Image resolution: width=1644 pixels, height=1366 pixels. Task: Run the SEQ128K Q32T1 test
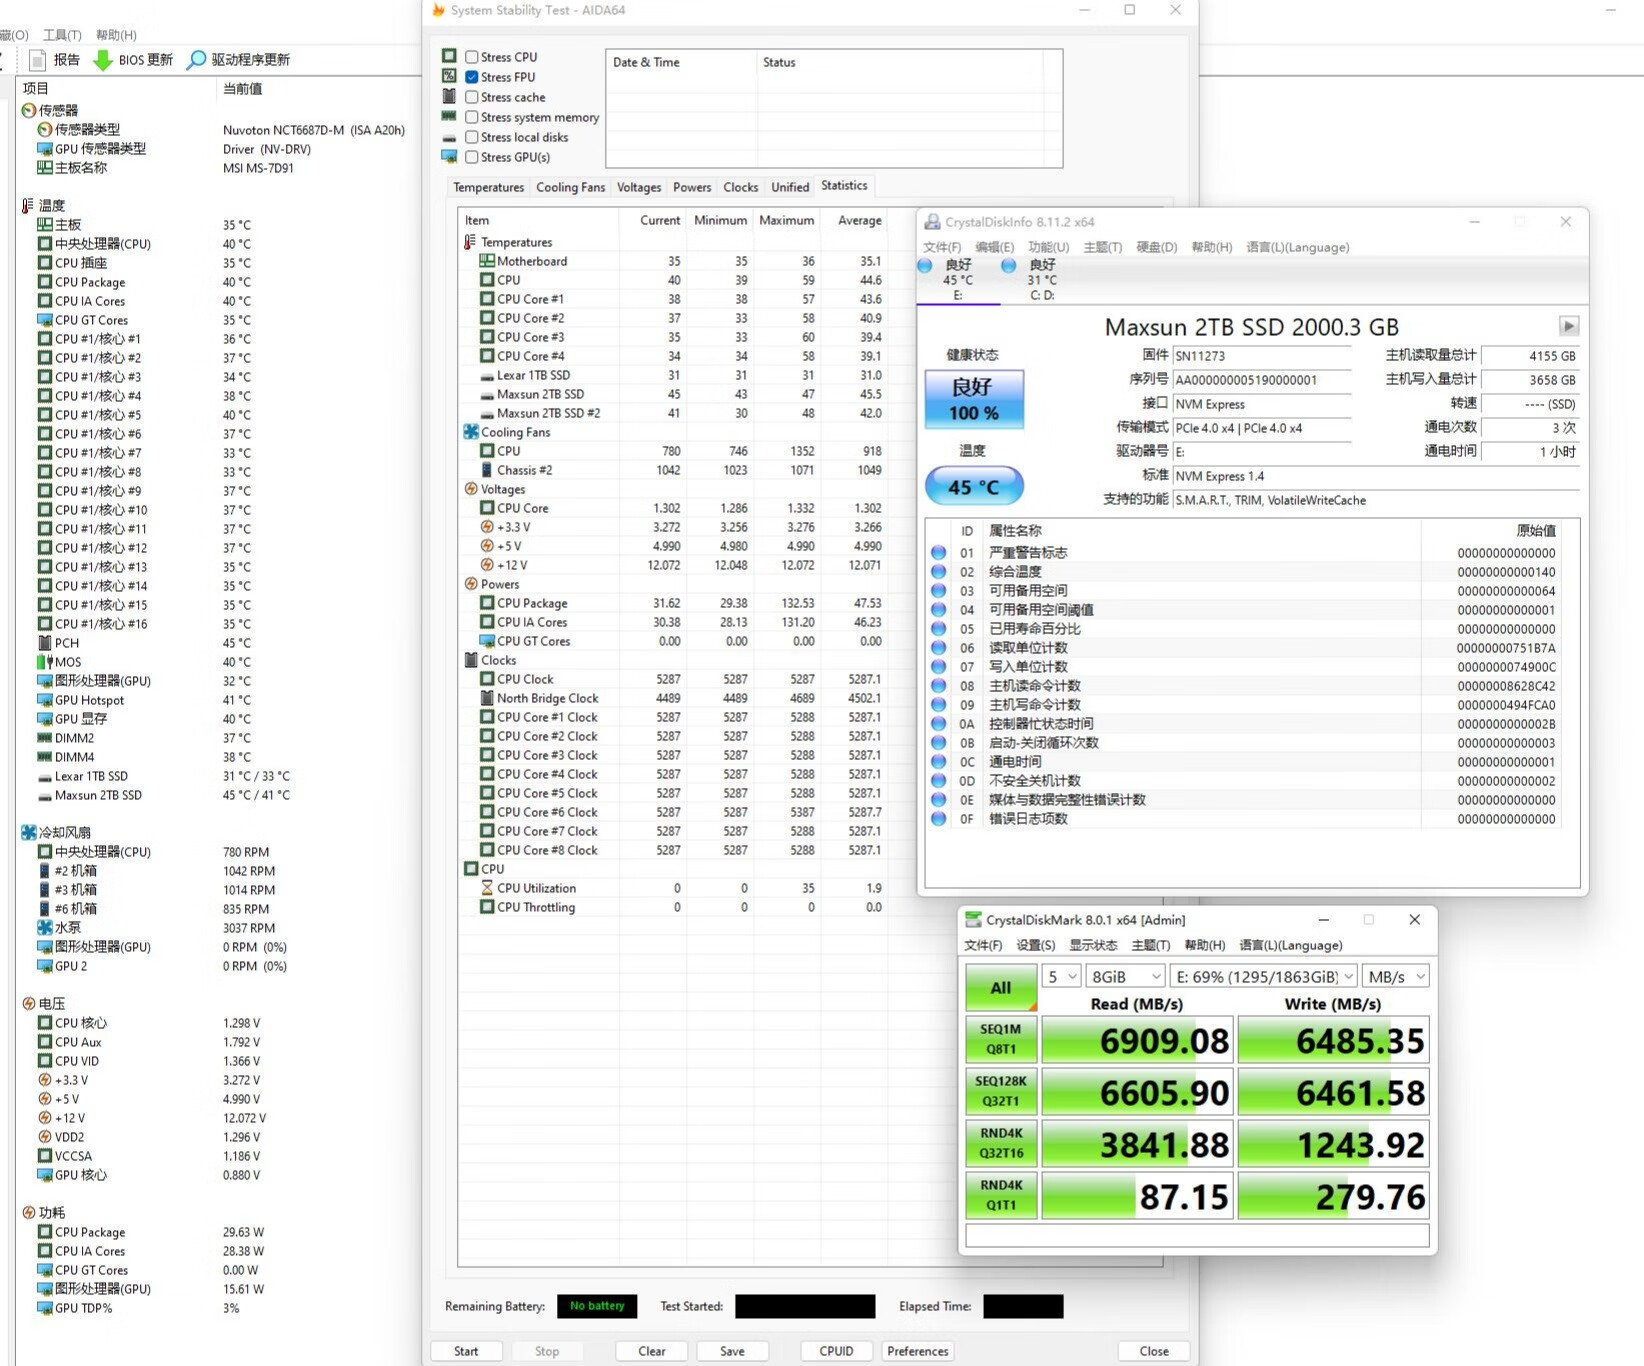(1000, 1092)
